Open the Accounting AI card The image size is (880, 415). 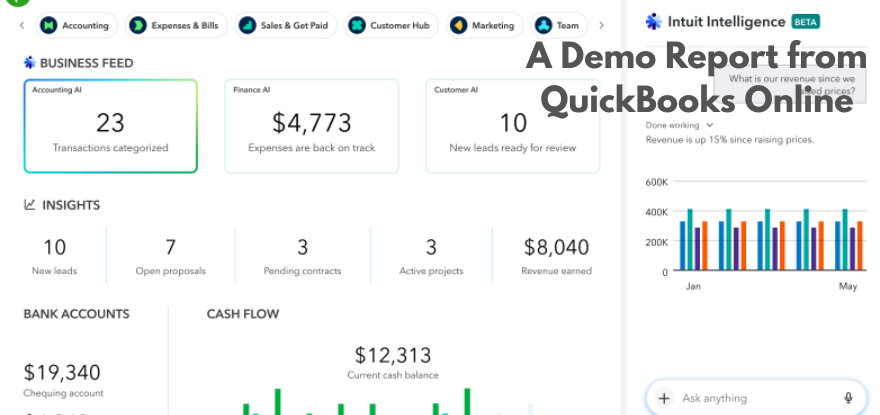(111, 126)
